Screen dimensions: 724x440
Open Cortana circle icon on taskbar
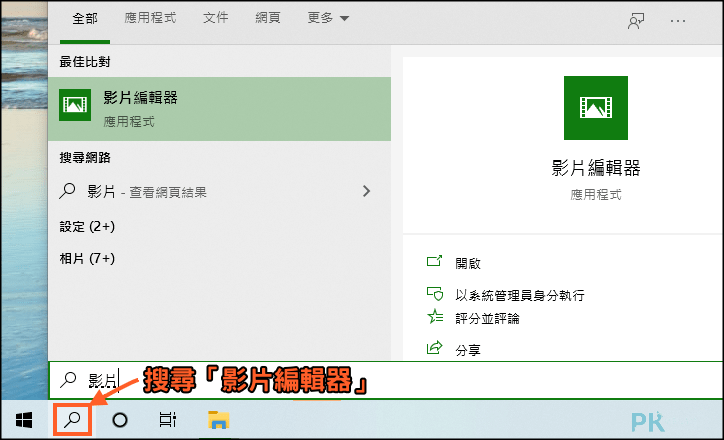pyautogui.click(x=120, y=420)
